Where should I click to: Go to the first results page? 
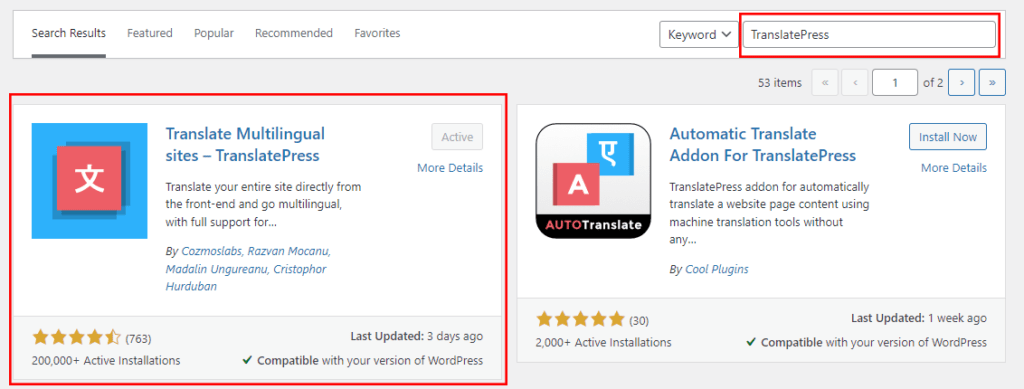(825, 83)
